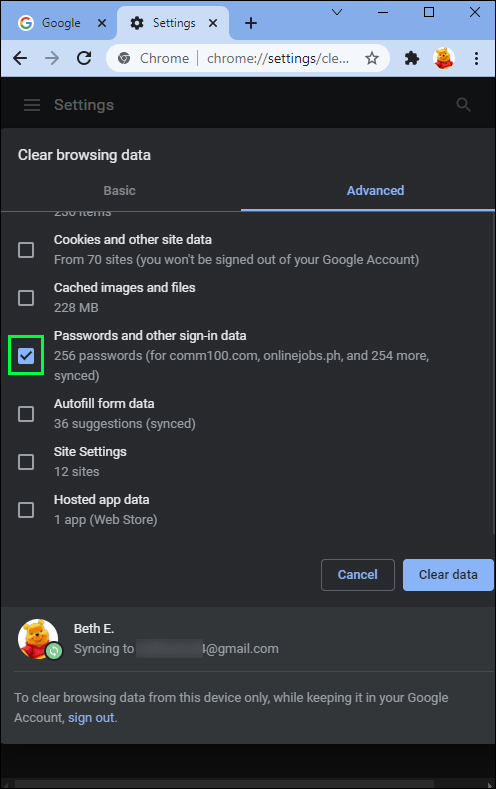The width and height of the screenshot is (496, 789).
Task: Open a new tab with plus icon
Action: pos(251,23)
